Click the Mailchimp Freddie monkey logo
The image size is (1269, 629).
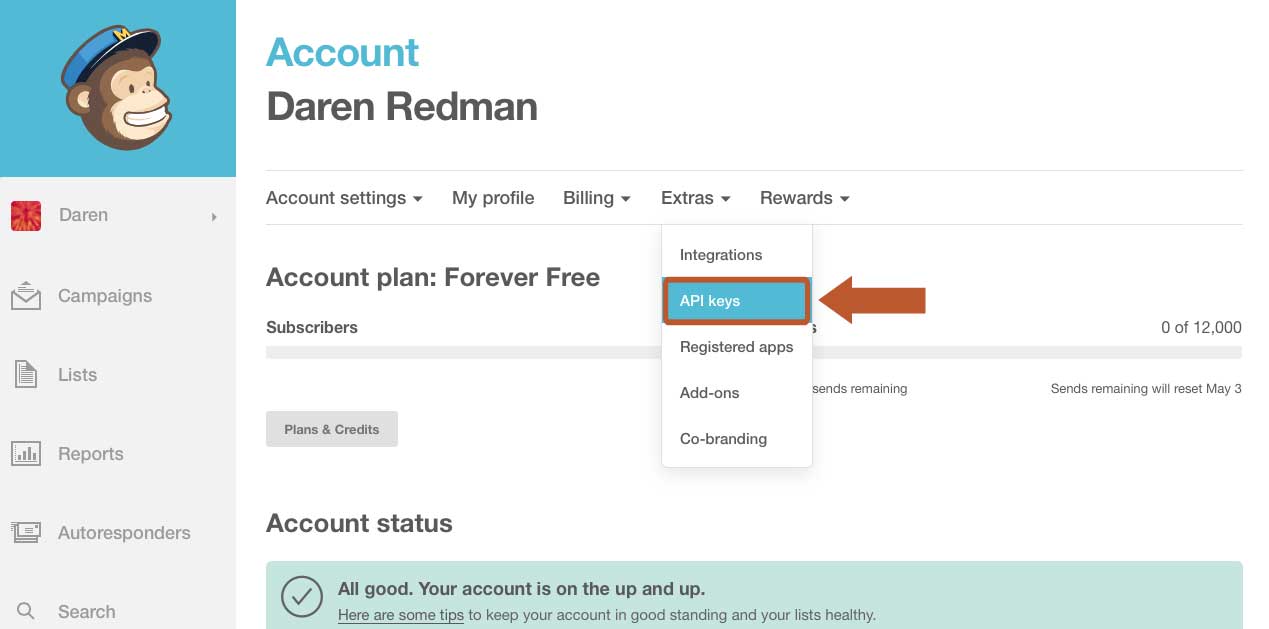pos(117,88)
